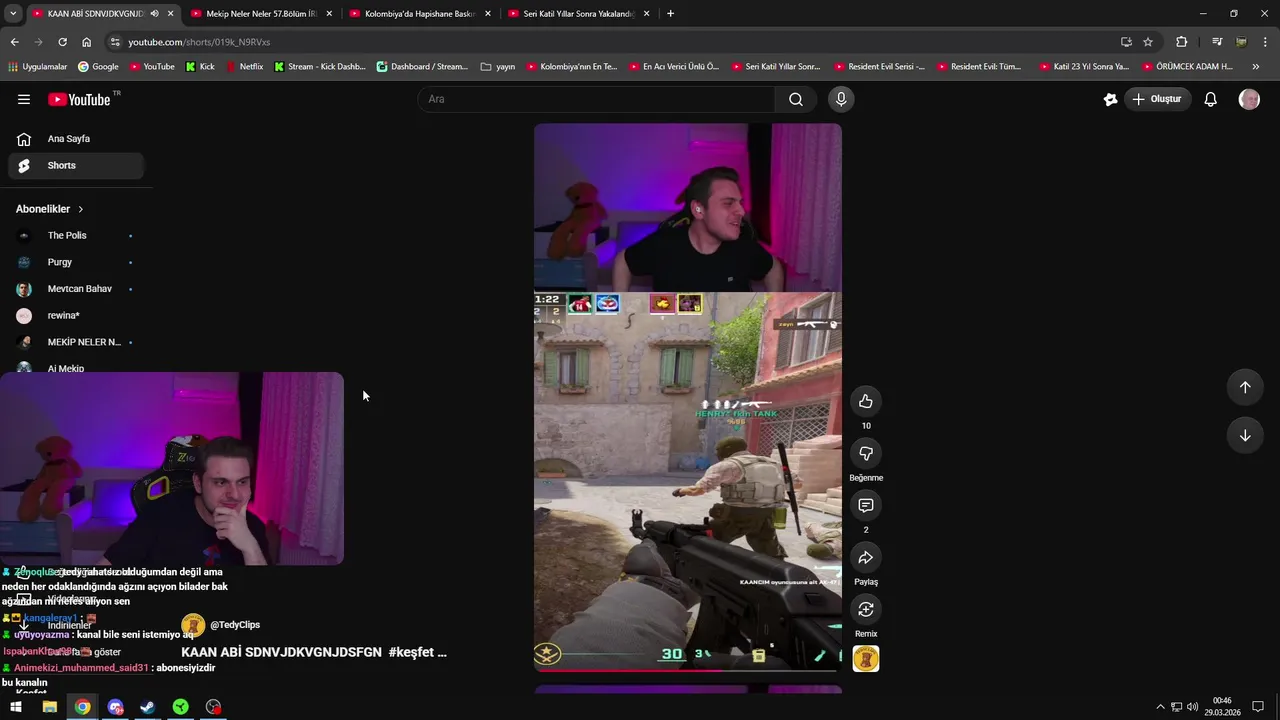The image size is (1280, 720).
Task: Seek using the short's red progress bar
Action: point(688,670)
